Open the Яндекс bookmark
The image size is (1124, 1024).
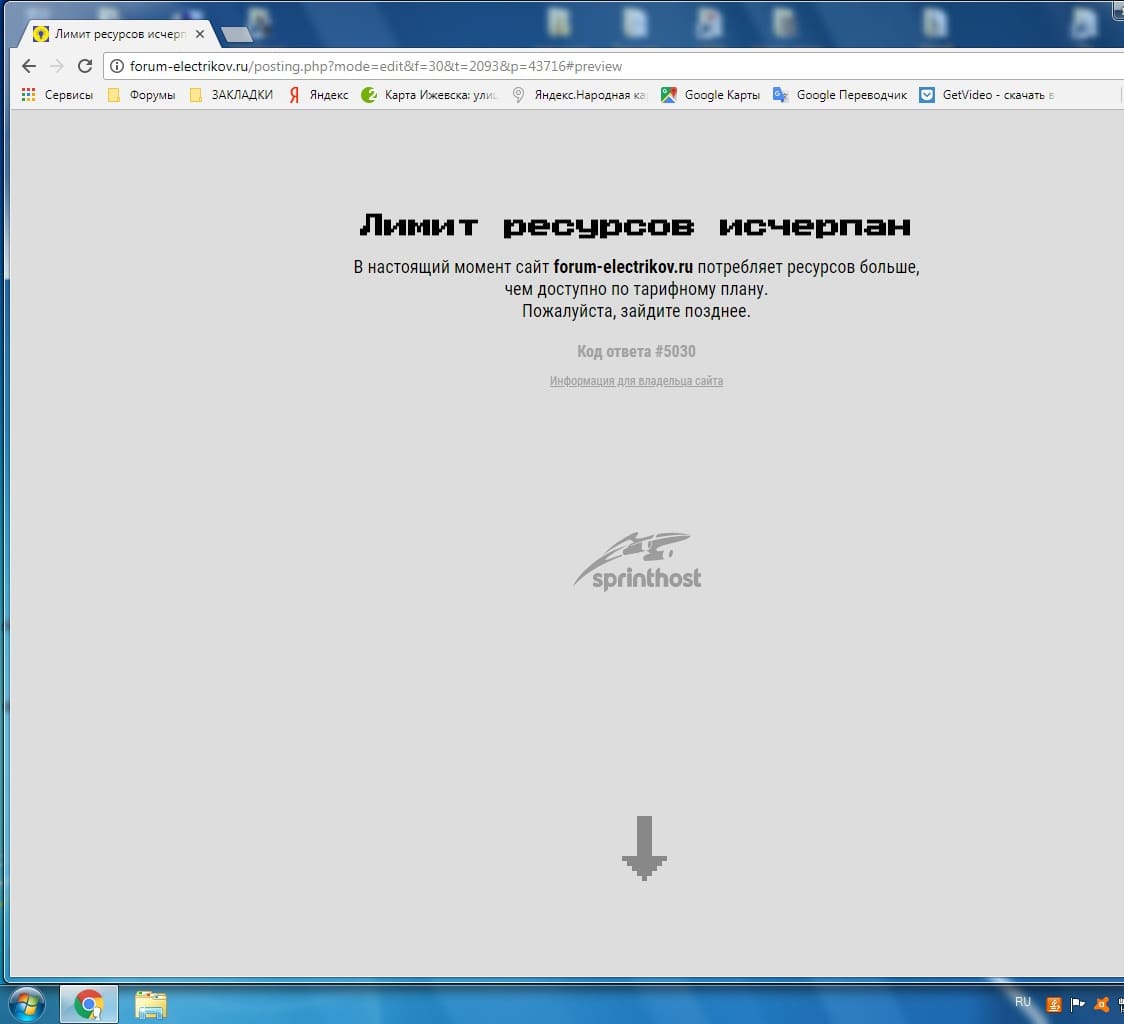pyautogui.click(x=318, y=95)
